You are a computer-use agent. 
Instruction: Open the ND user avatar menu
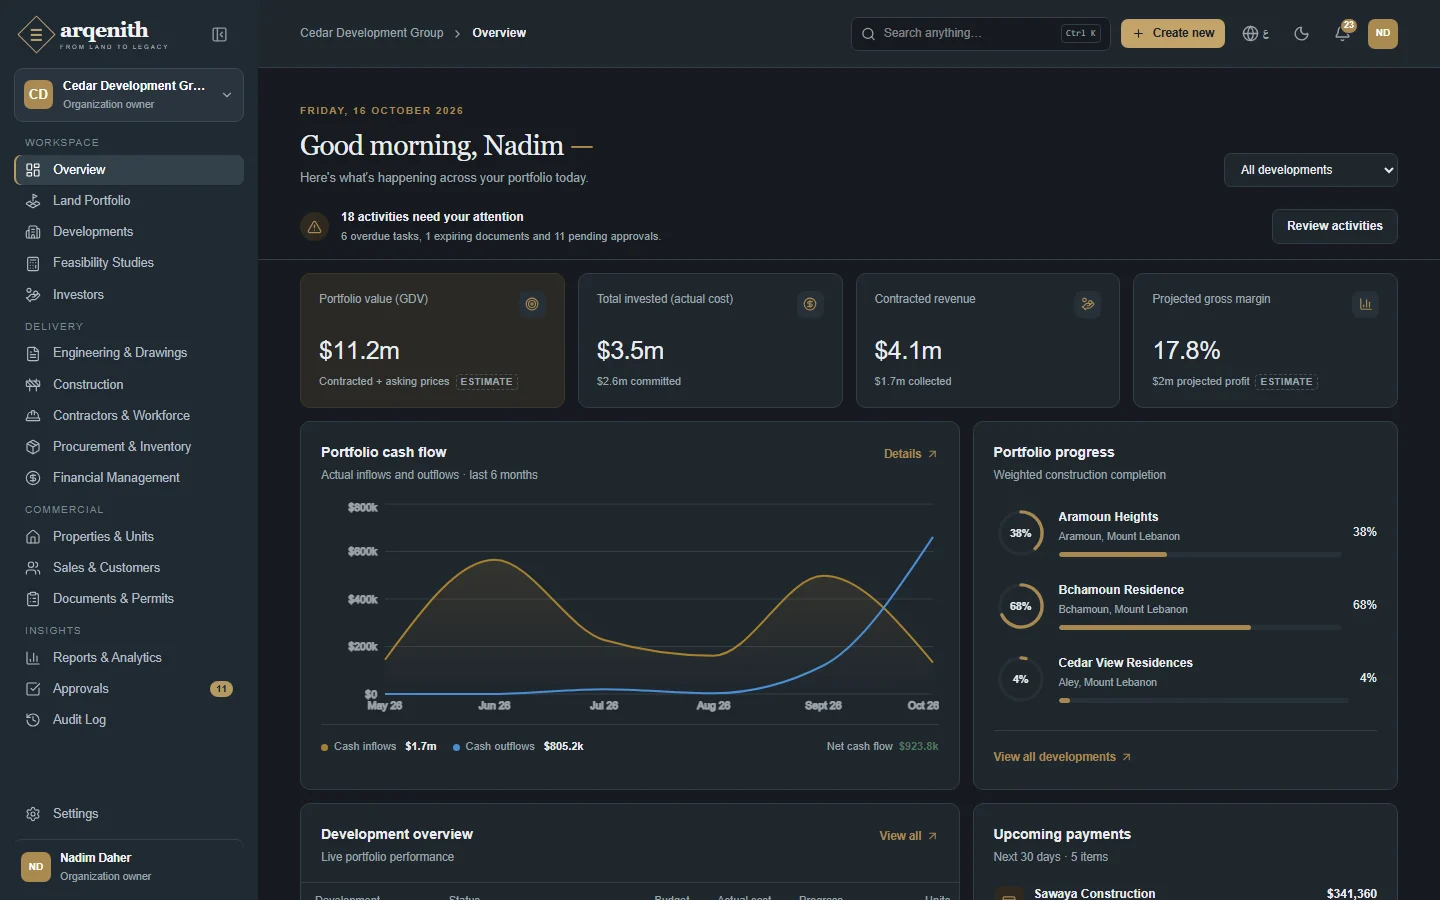[1383, 33]
